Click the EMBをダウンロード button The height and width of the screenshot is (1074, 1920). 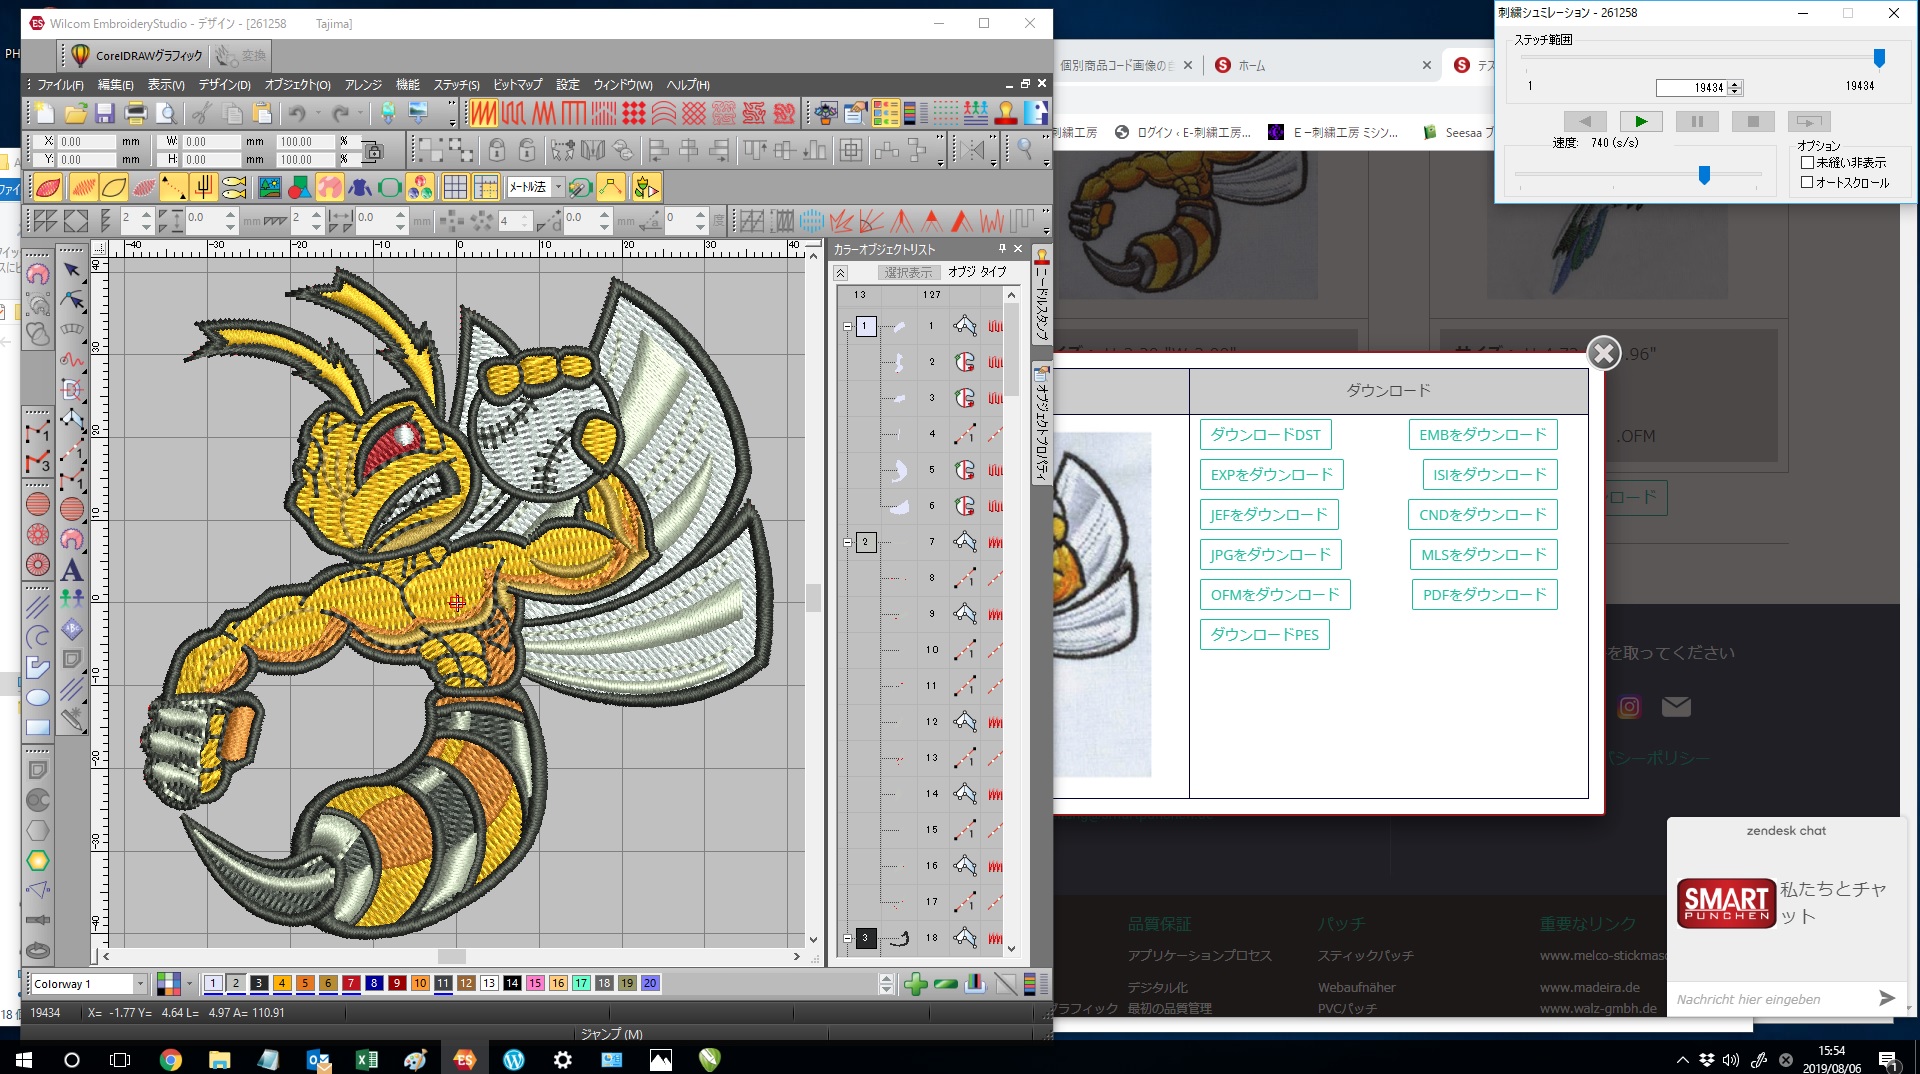1482,435
